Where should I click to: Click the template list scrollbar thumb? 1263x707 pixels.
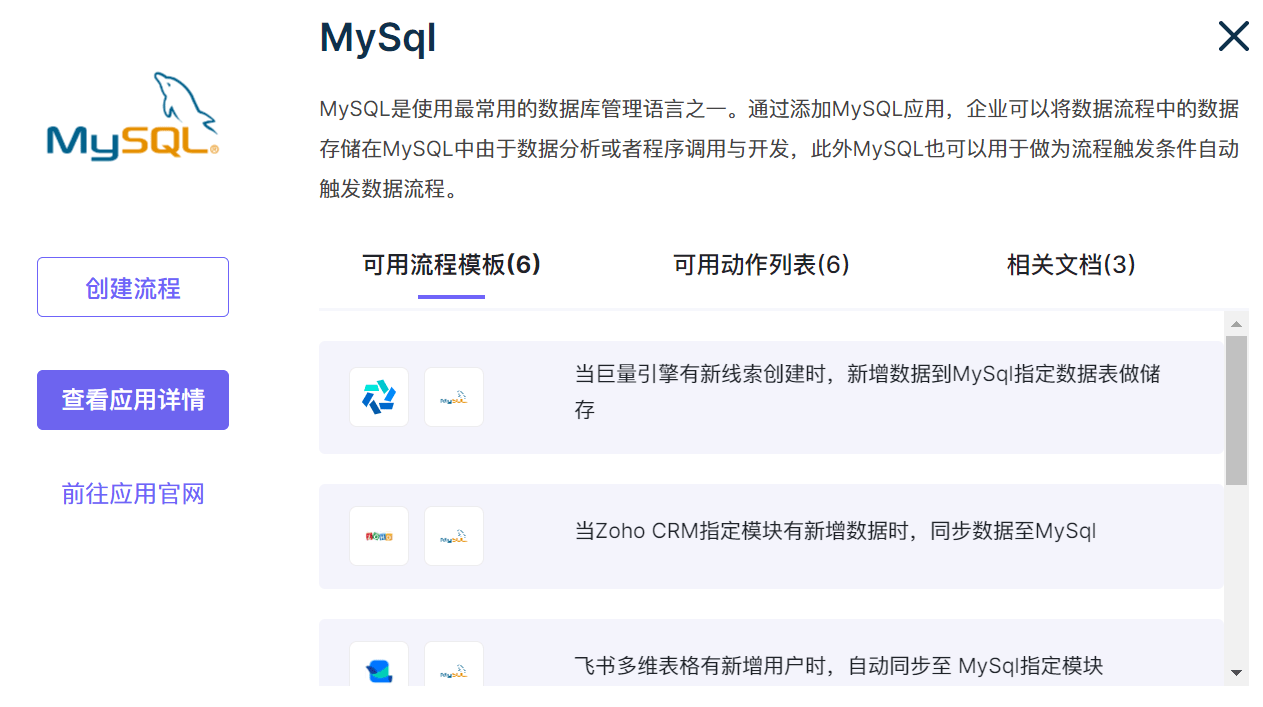tap(1236, 411)
